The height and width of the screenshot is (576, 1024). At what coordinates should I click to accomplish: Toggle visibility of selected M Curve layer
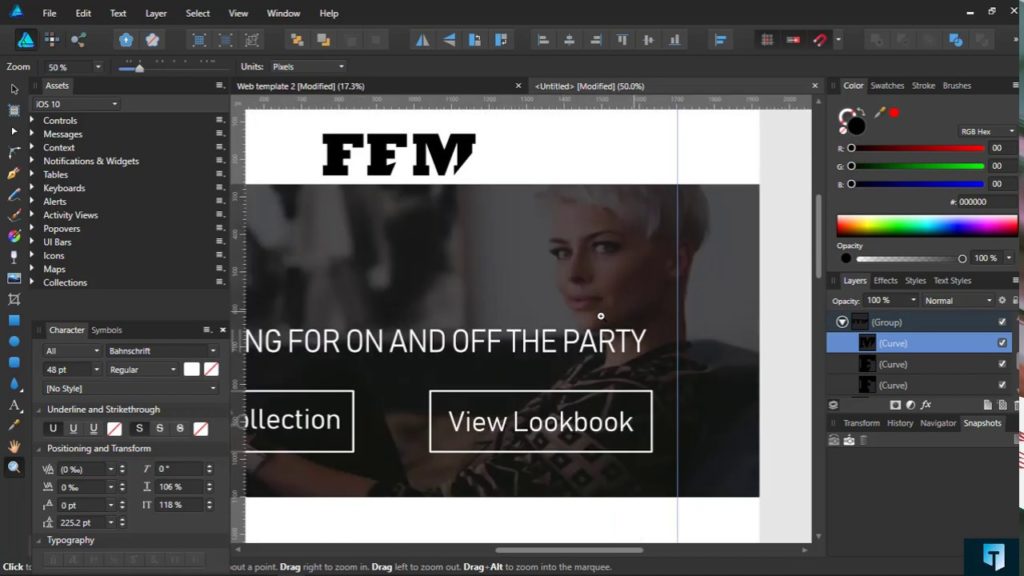tap(1002, 343)
